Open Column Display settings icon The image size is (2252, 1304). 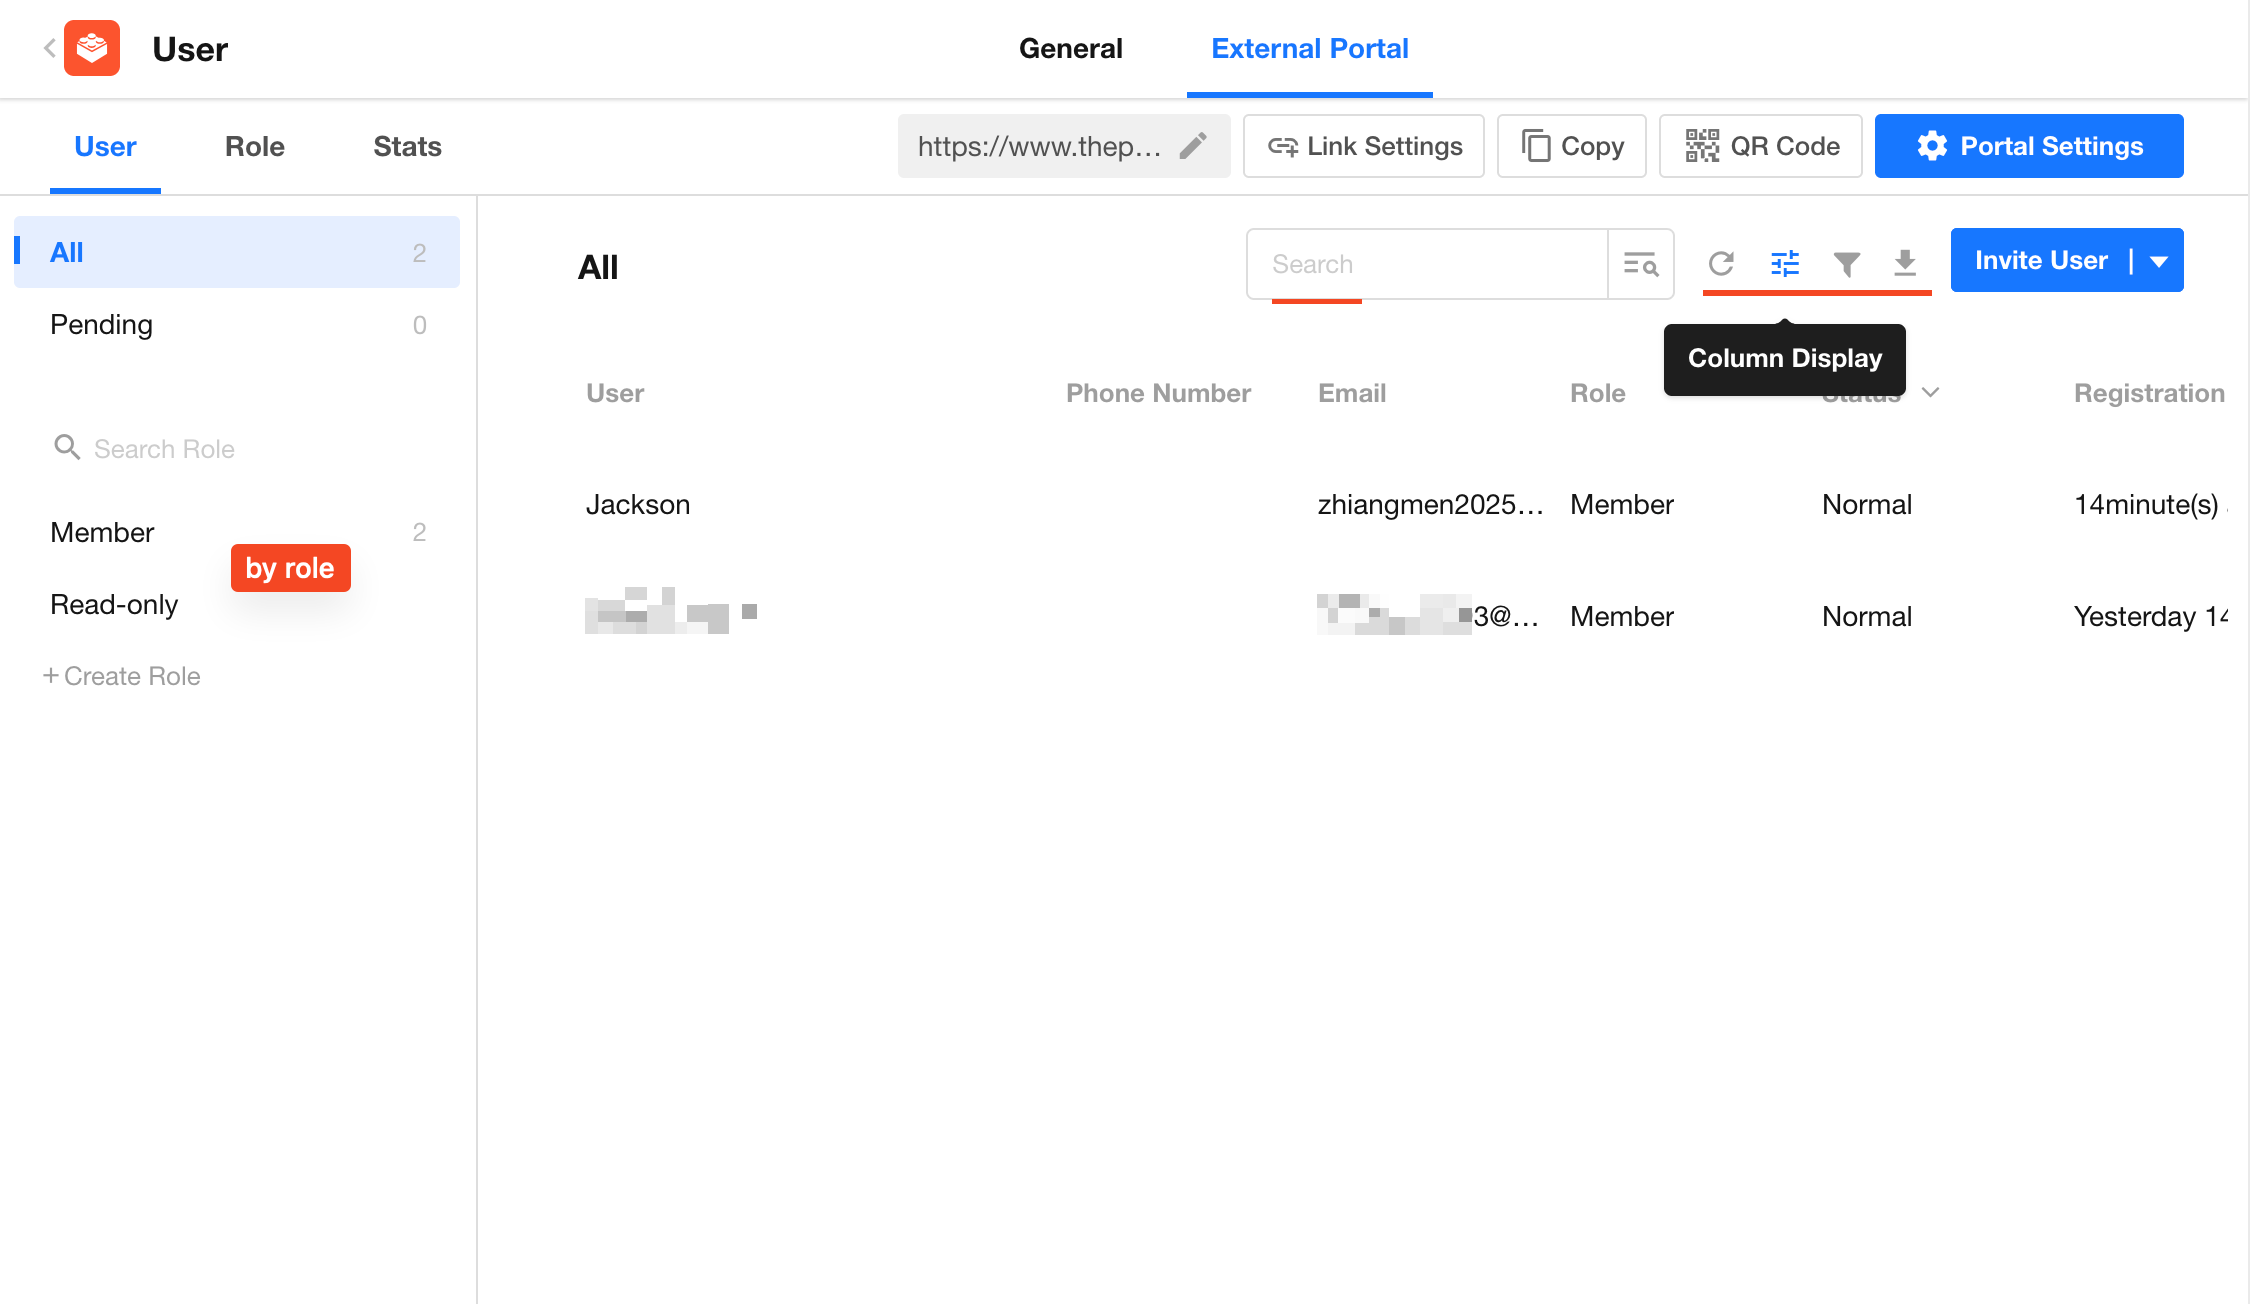click(1785, 263)
